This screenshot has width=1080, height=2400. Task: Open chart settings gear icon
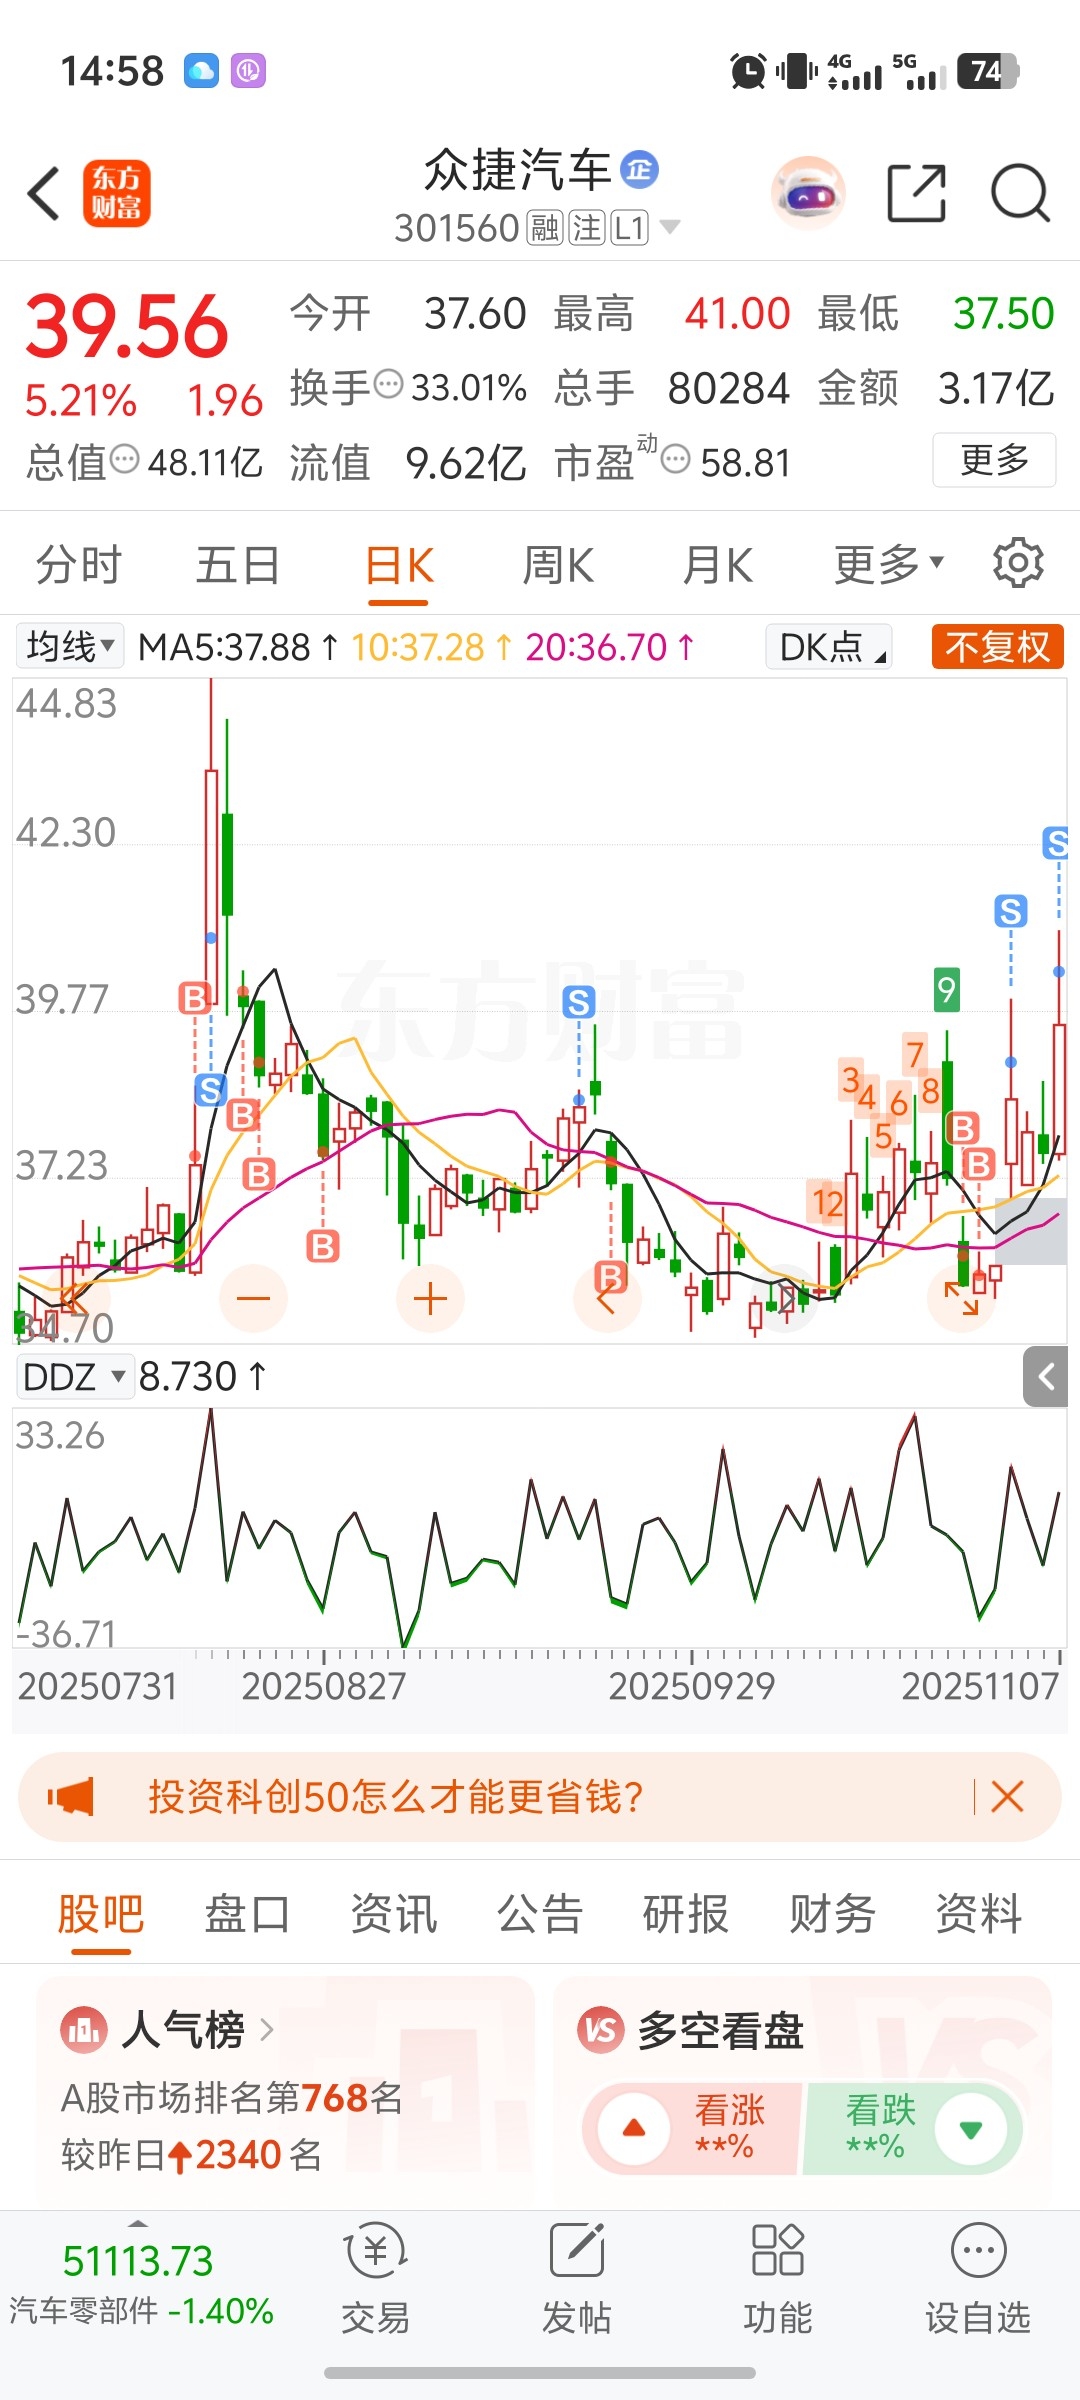pos(1018,563)
